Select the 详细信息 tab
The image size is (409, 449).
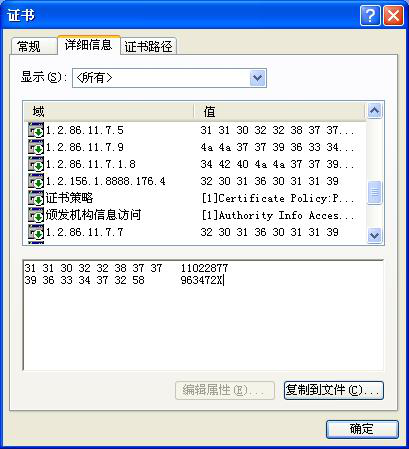coord(88,45)
